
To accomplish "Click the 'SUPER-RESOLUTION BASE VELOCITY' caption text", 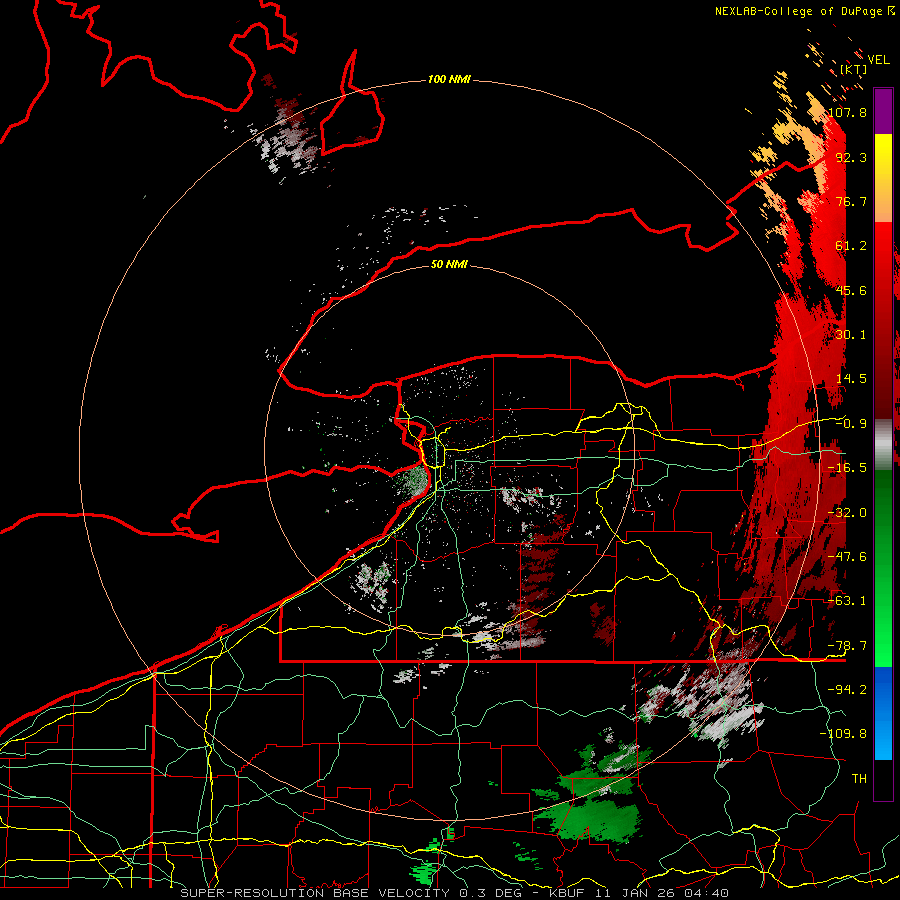I will 316,893.
